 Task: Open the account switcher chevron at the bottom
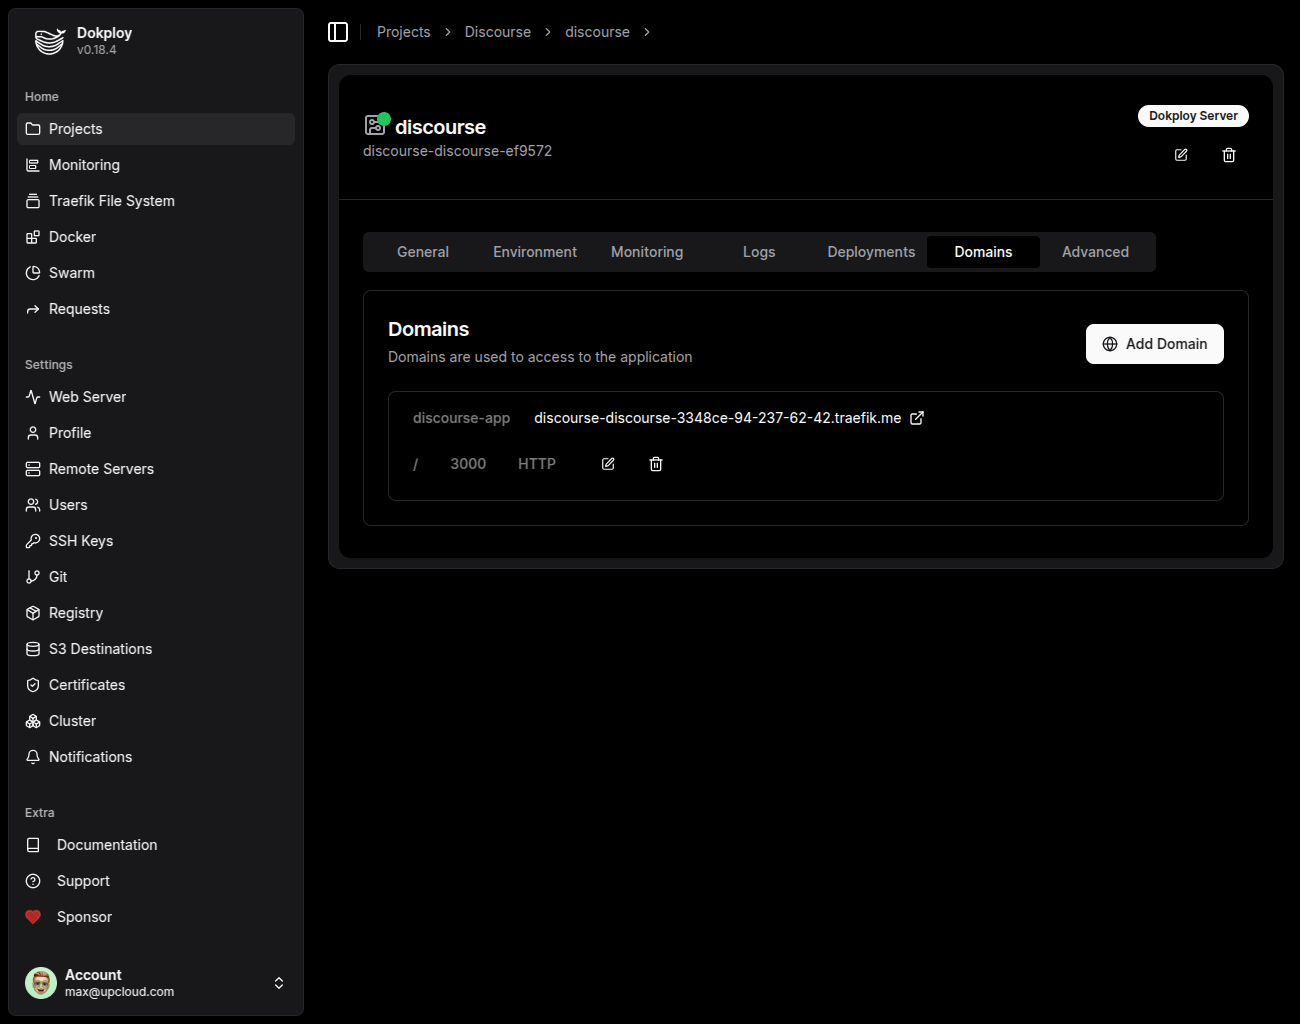pos(279,982)
